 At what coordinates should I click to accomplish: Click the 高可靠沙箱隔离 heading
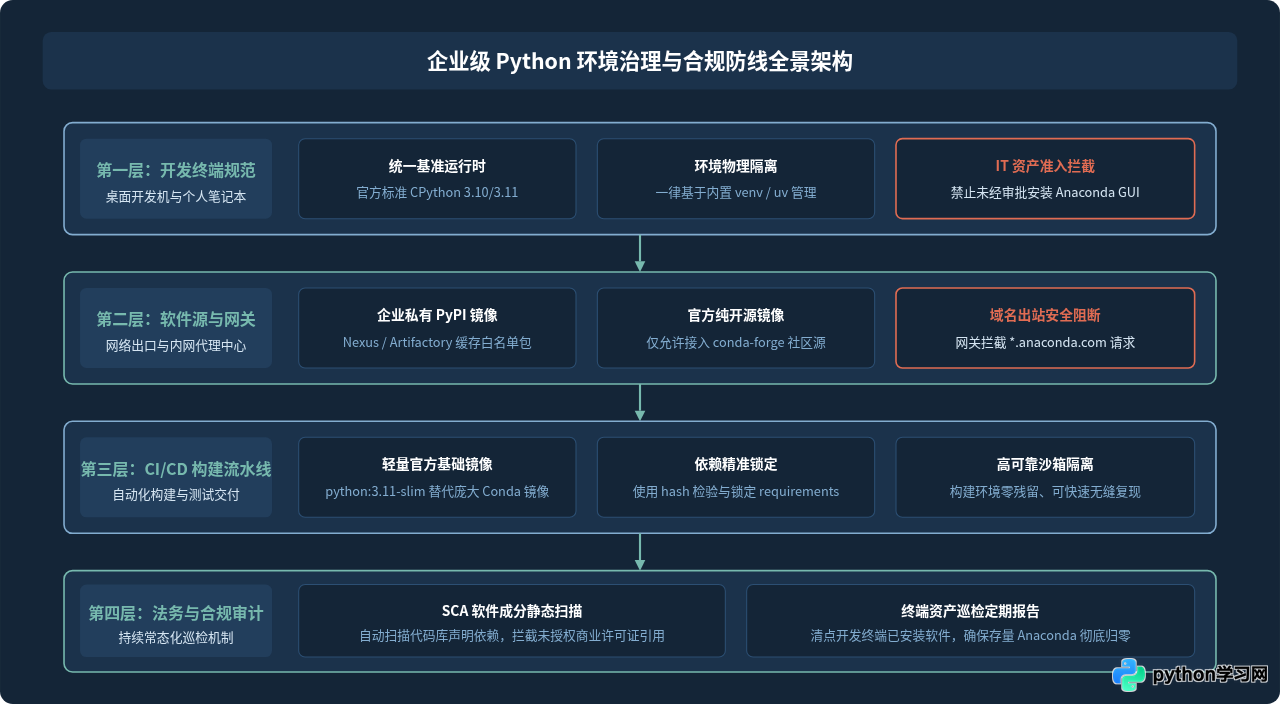point(1045,465)
